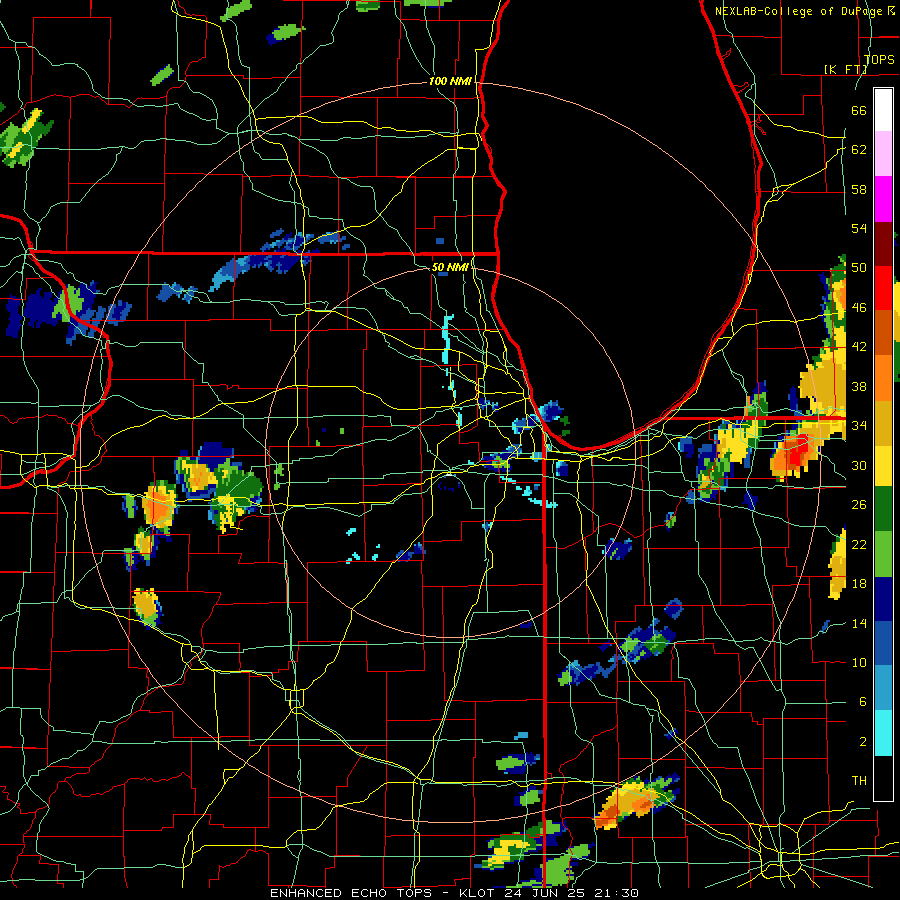Click the 46 value on the legend
The image size is (900, 900).
tap(859, 308)
